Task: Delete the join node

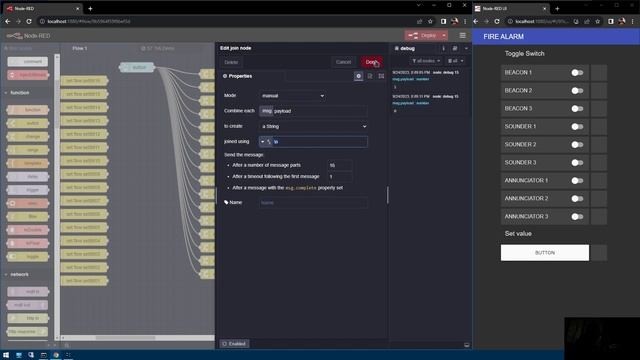Action: (x=231, y=62)
